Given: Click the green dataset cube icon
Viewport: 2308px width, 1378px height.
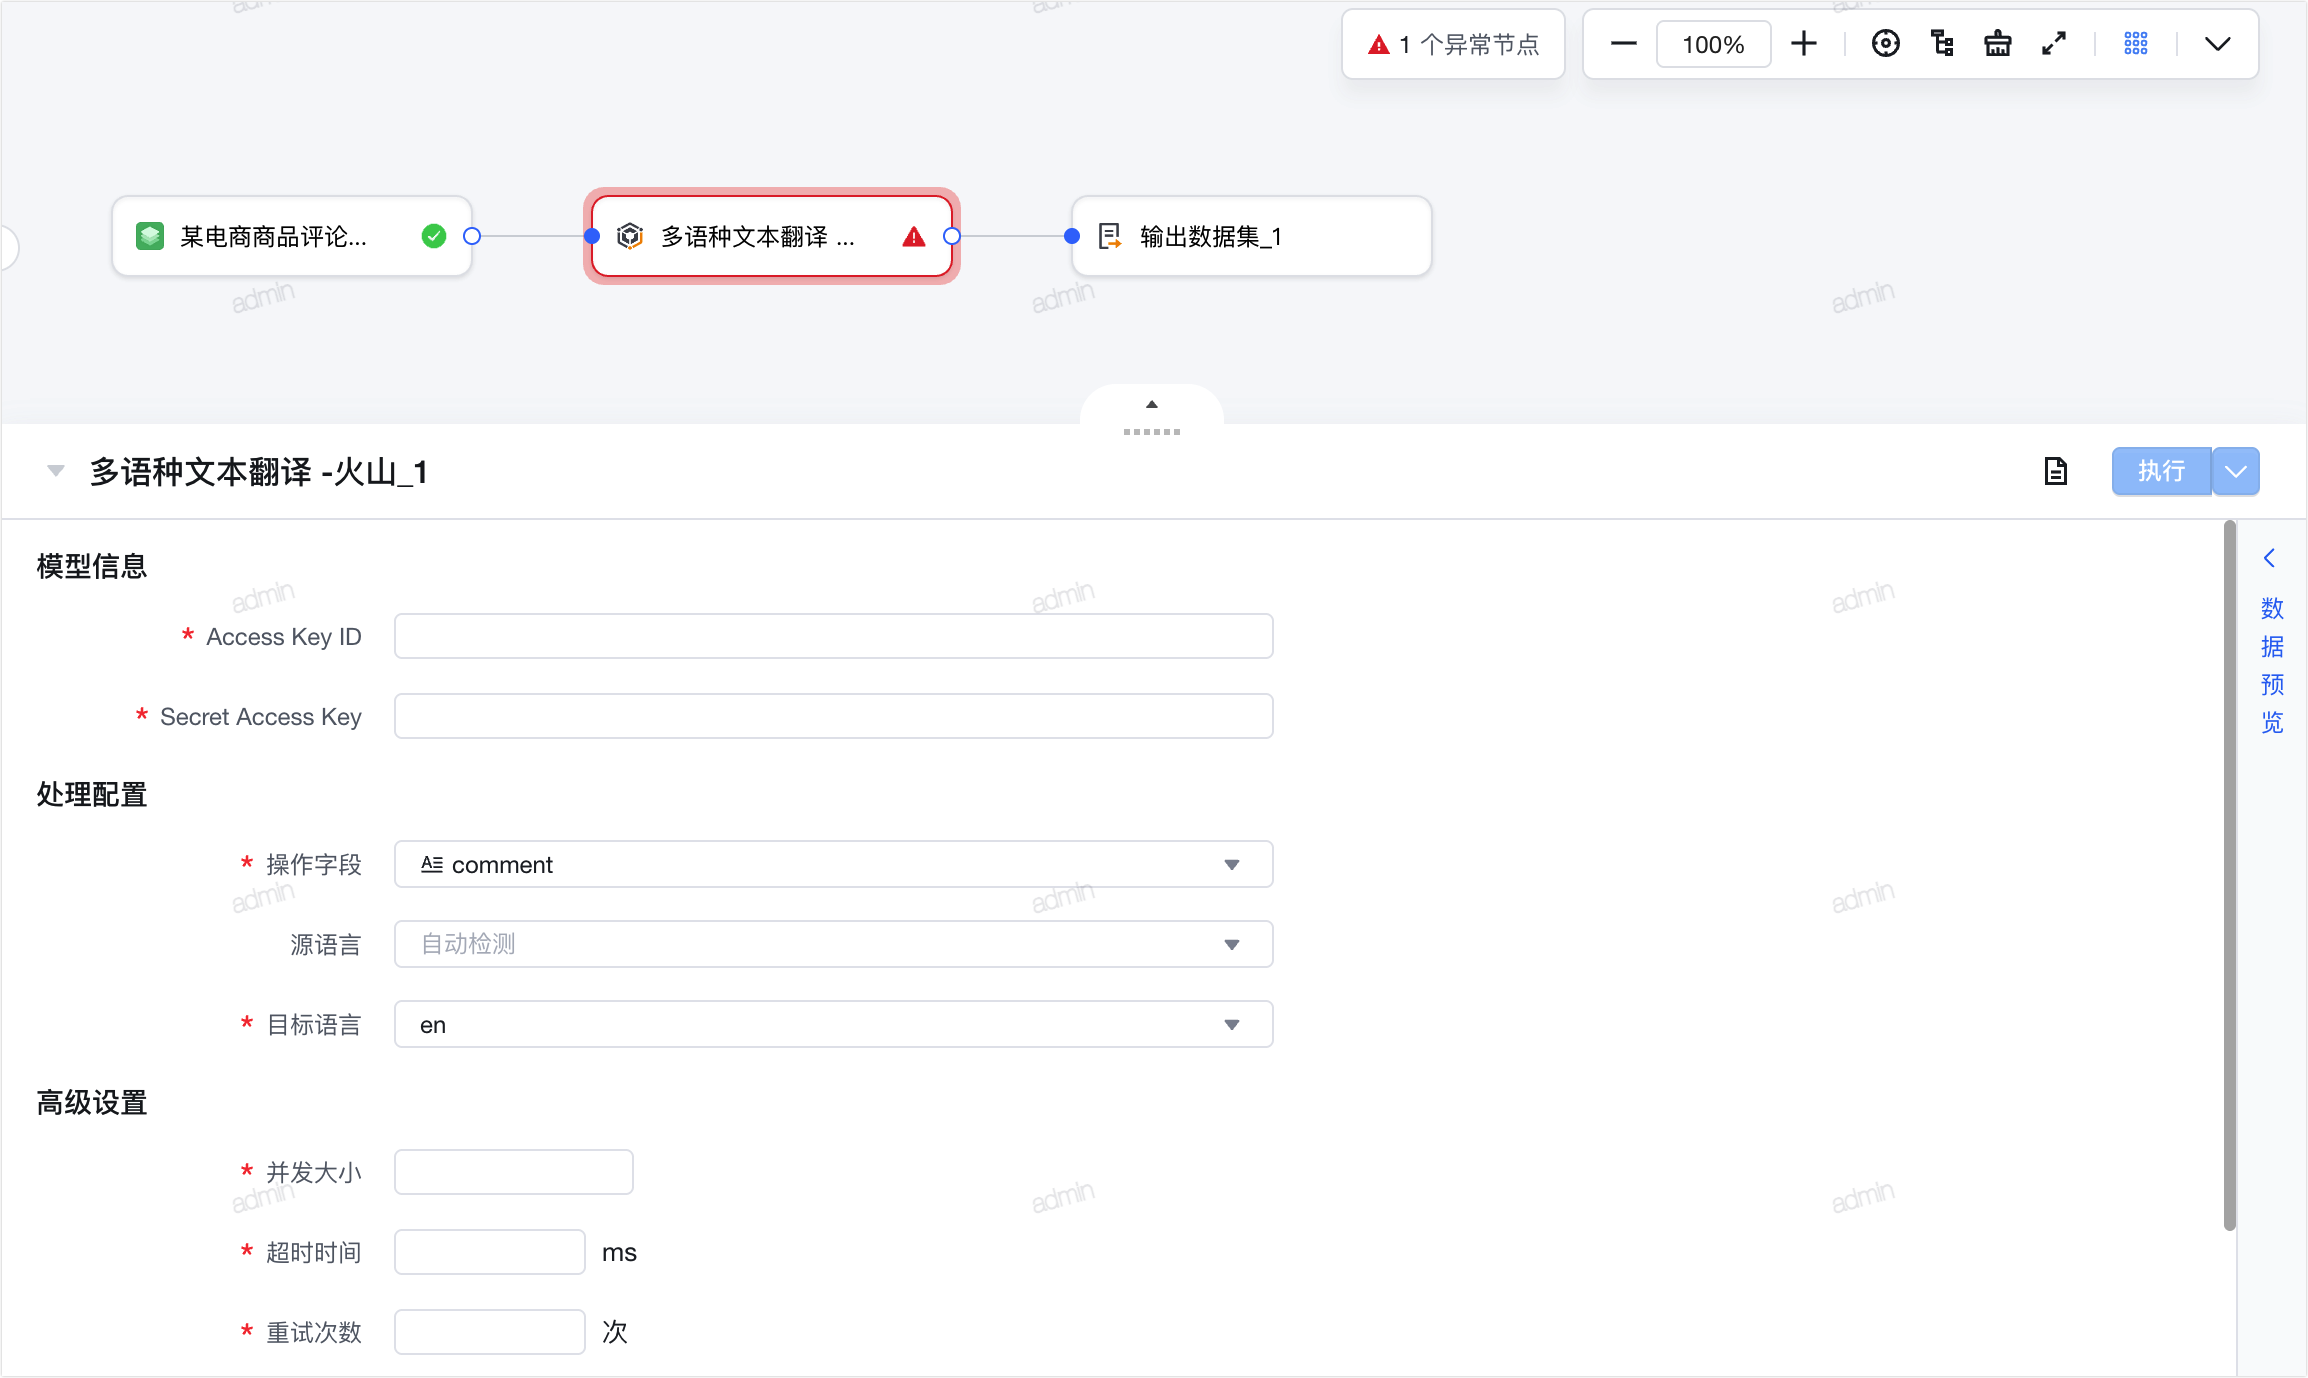Looking at the screenshot, I should [x=150, y=236].
